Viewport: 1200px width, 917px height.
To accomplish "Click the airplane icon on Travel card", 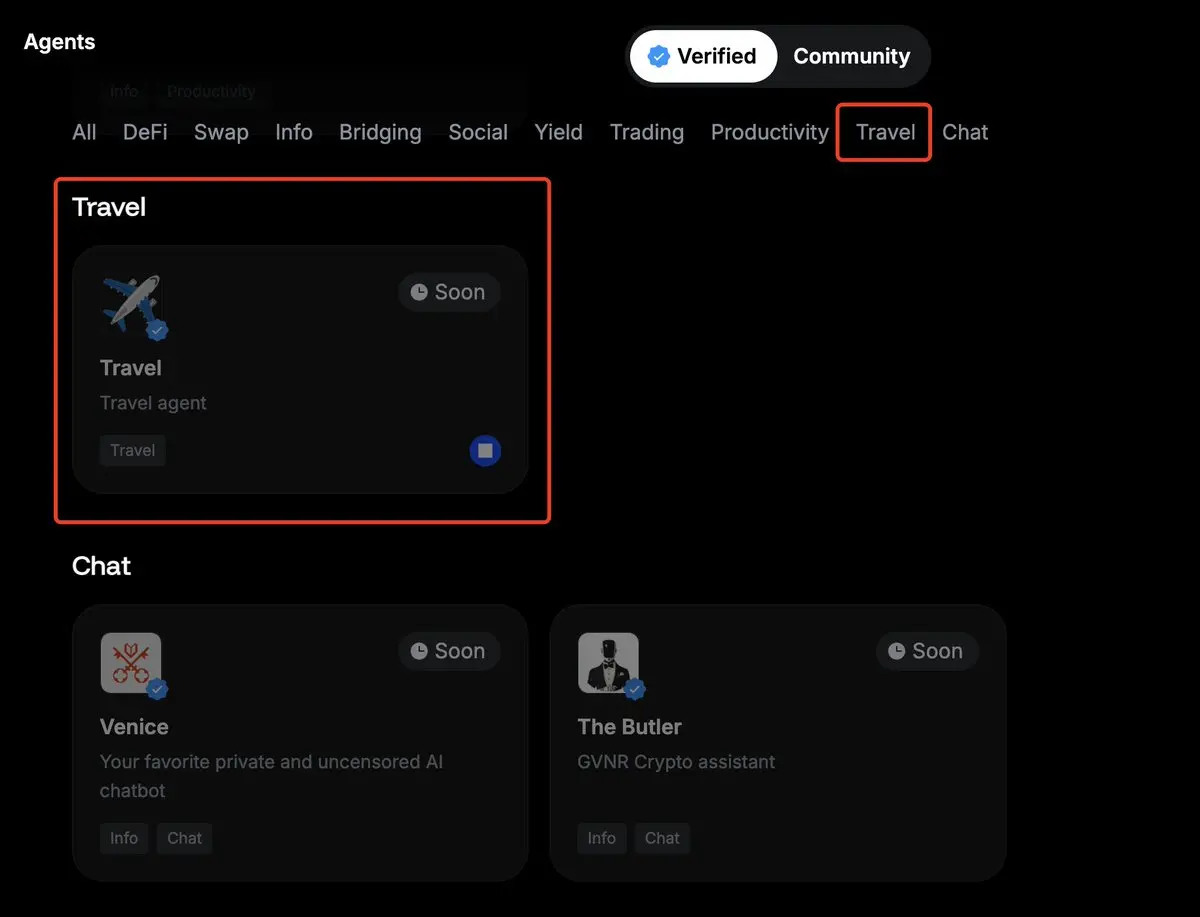I will click(131, 303).
